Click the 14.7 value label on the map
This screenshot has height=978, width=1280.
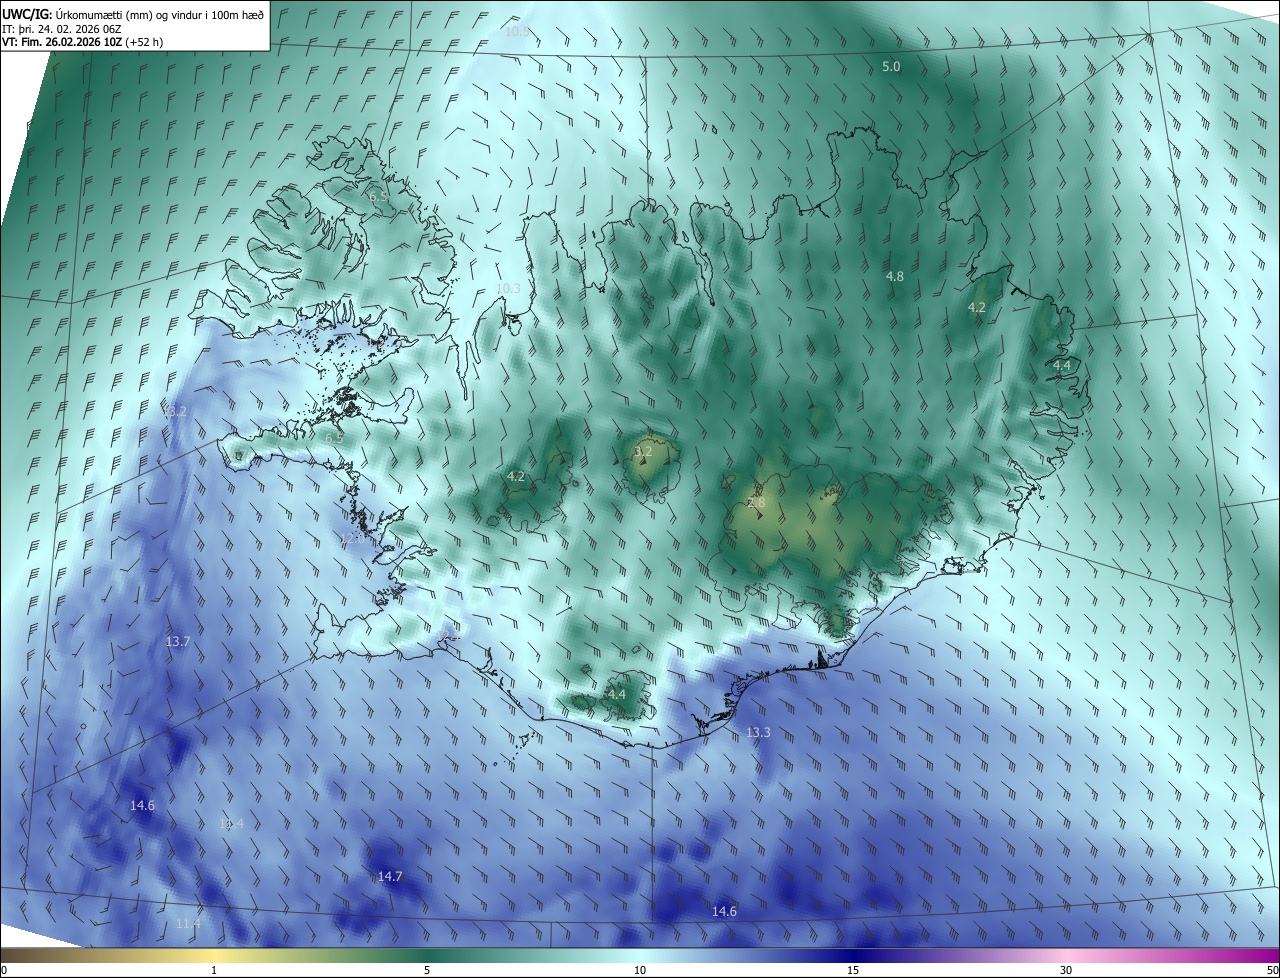coord(390,876)
